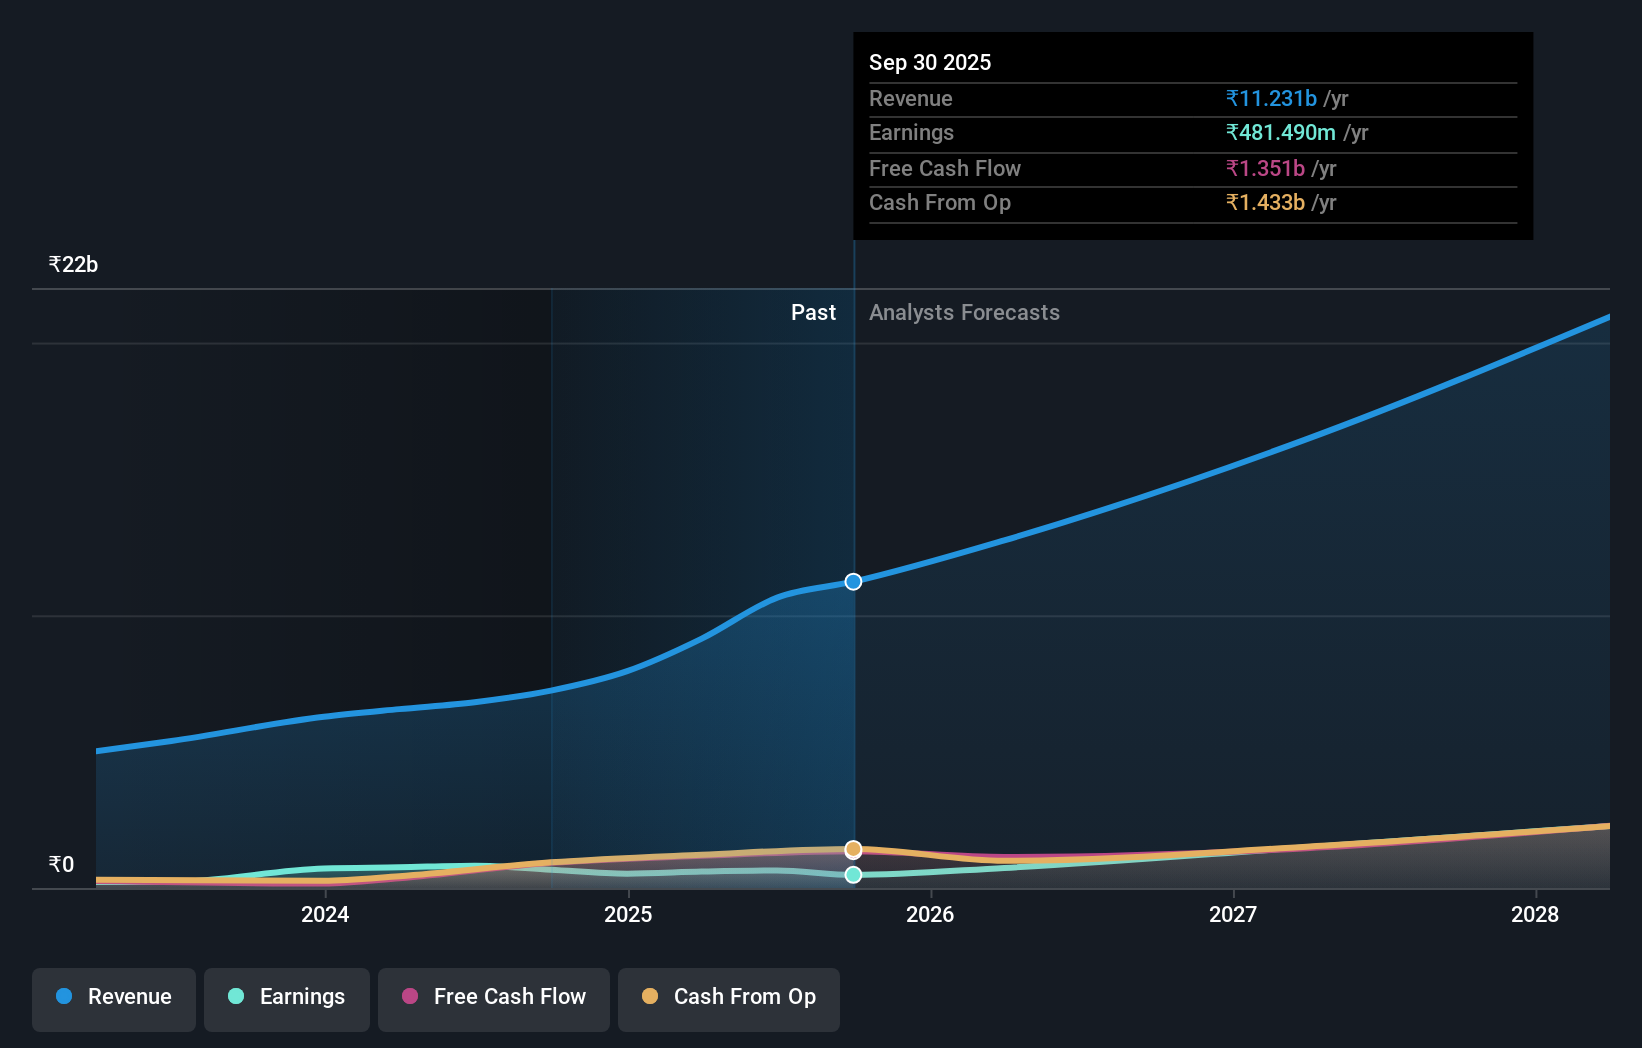Expand the Cash From Op legend entry
Viewport: 1642px width, 1048px height.
coord(729,997)
